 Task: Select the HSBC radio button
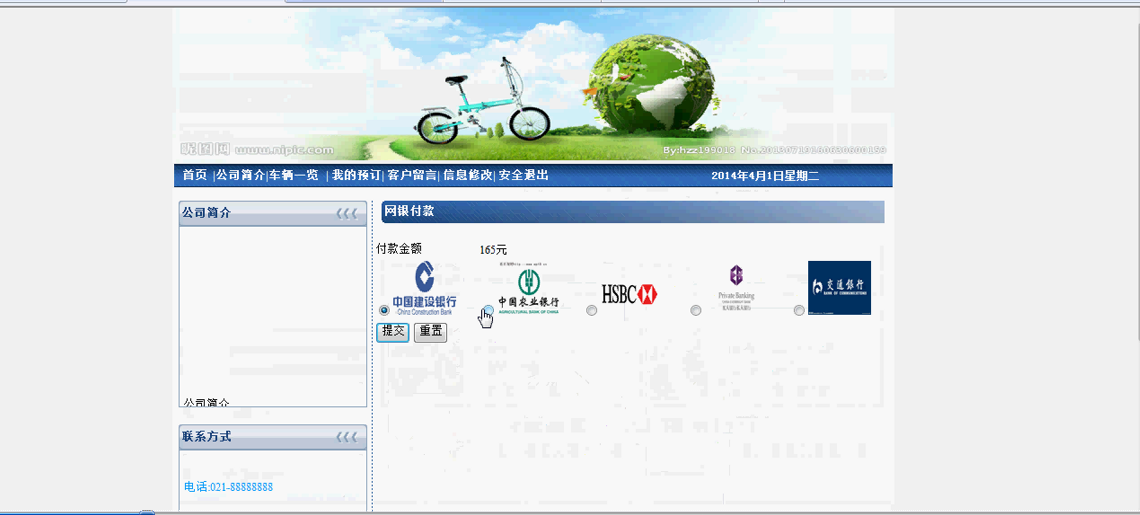[592, 311]
